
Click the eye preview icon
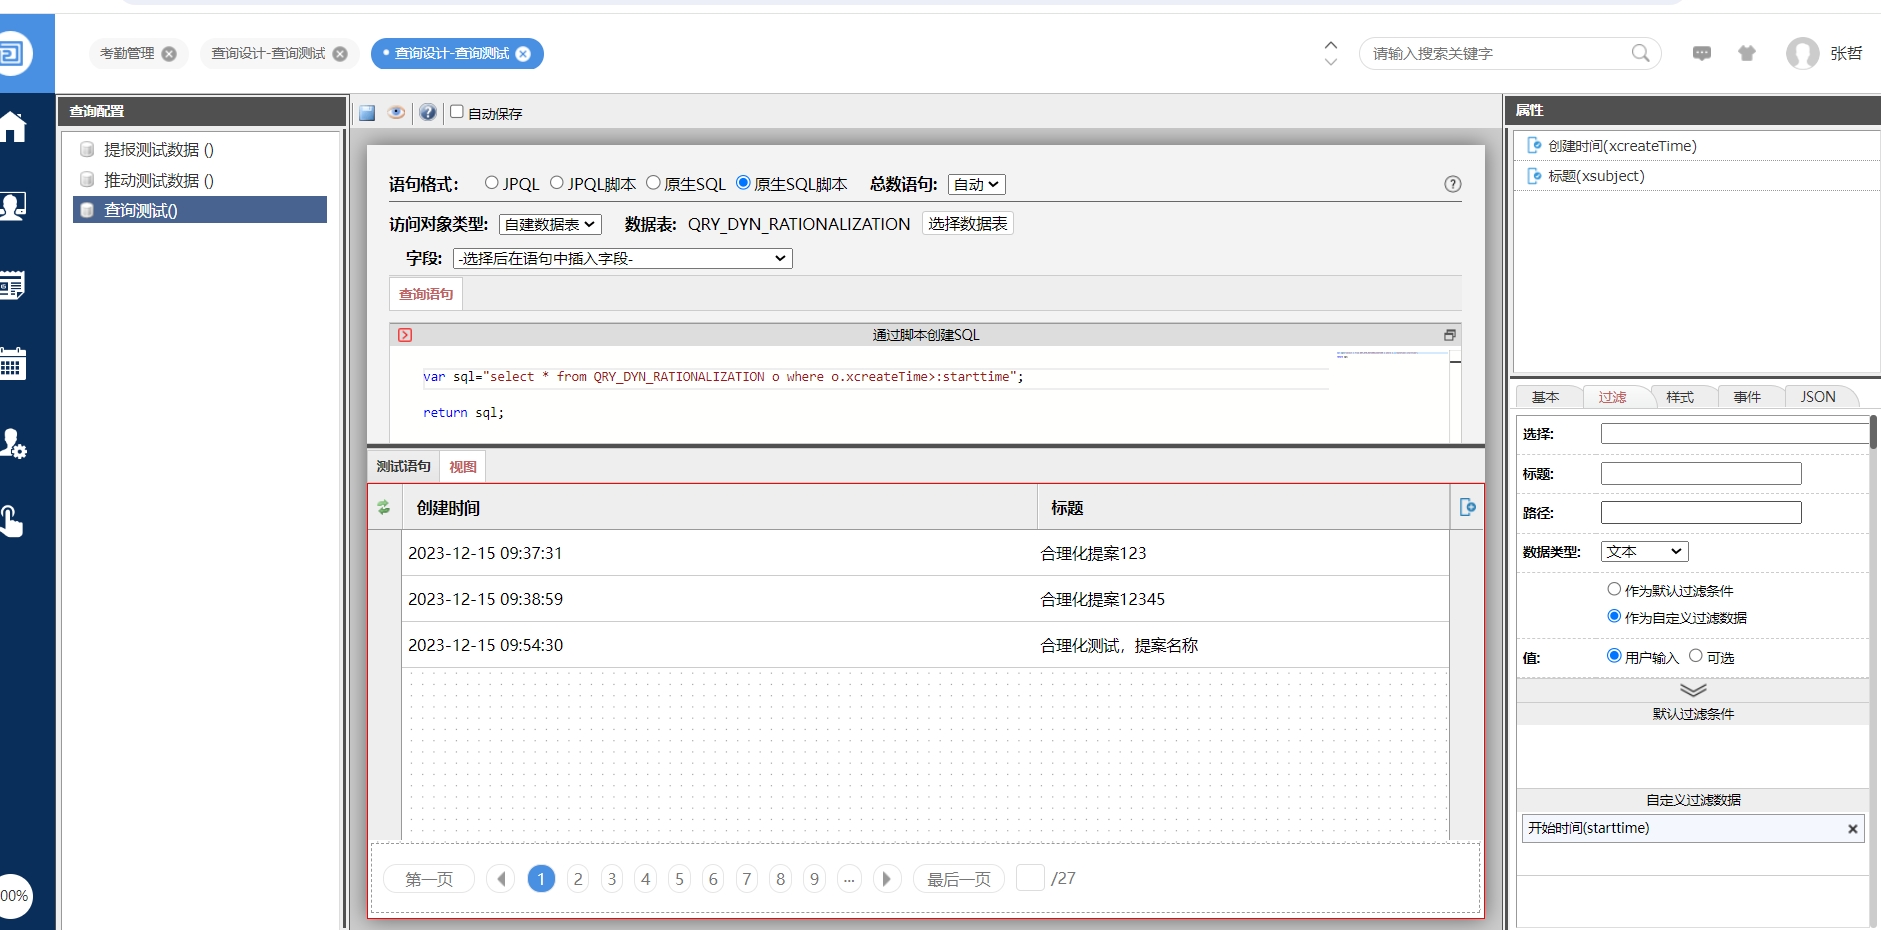397,113
